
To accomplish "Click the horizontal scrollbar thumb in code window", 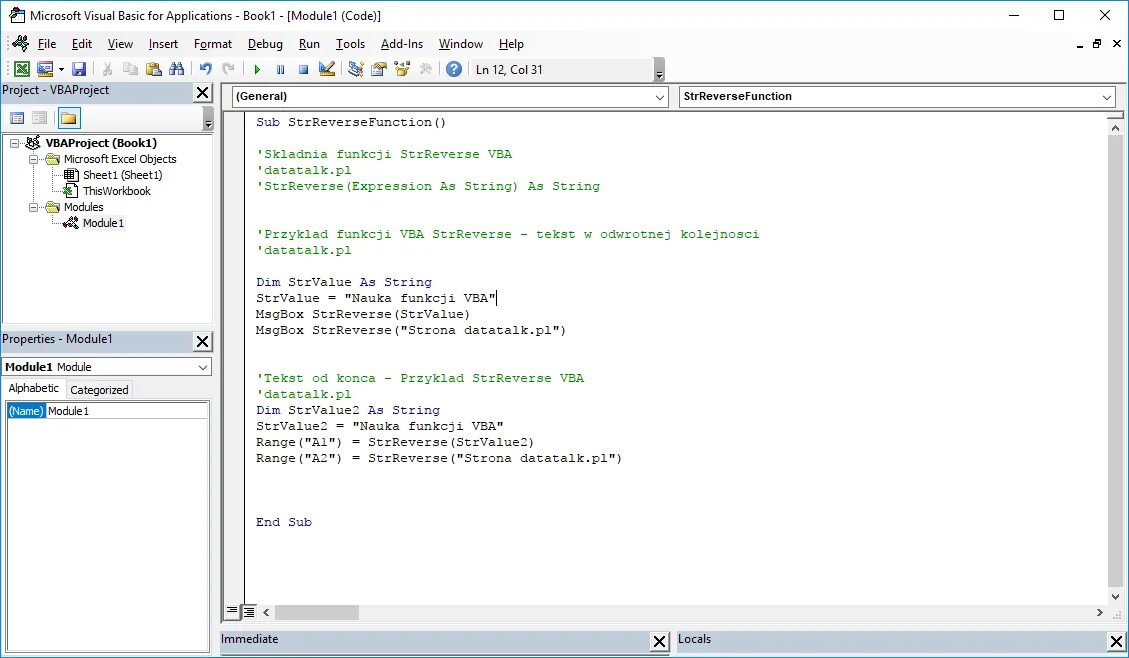I will click(316, 613).
